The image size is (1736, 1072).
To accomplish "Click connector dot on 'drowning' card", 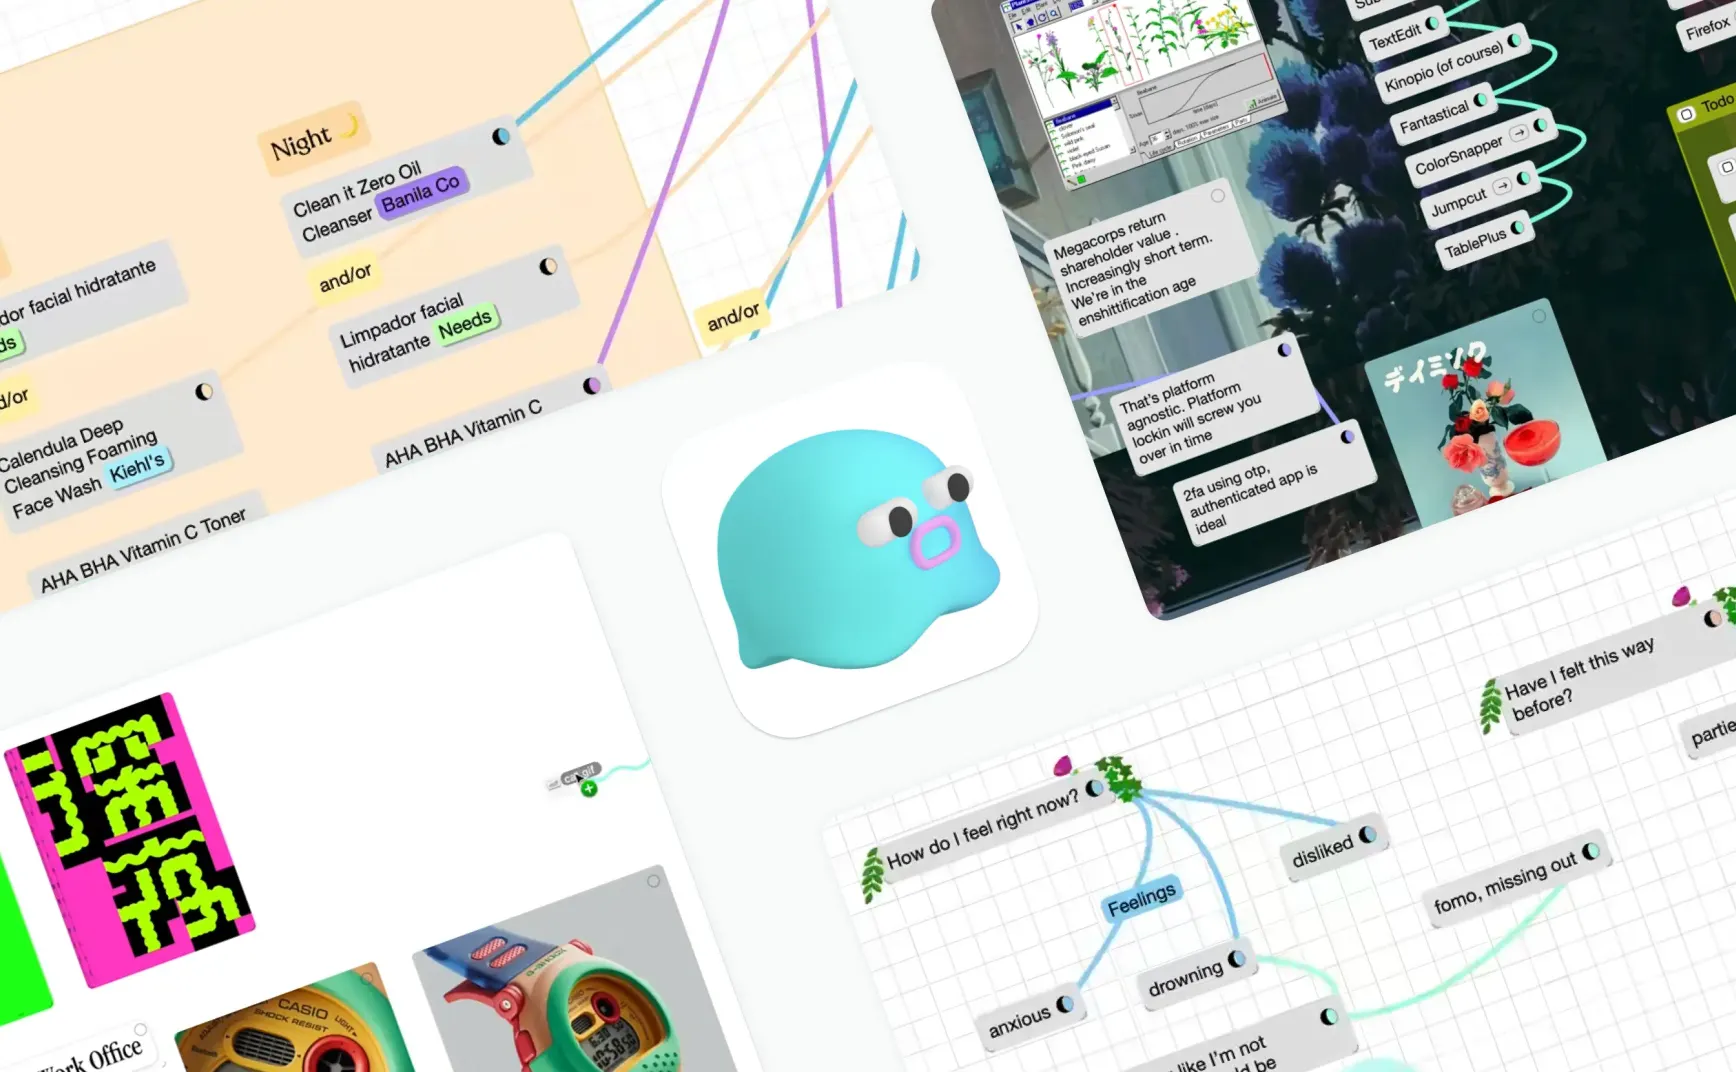I will pyautogui.click(x=1236, y=959).
